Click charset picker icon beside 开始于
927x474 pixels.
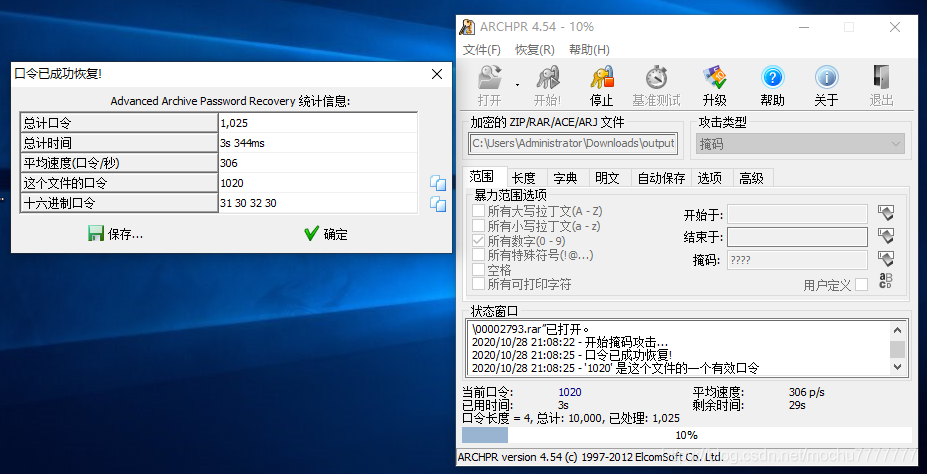tap(886, 213)
